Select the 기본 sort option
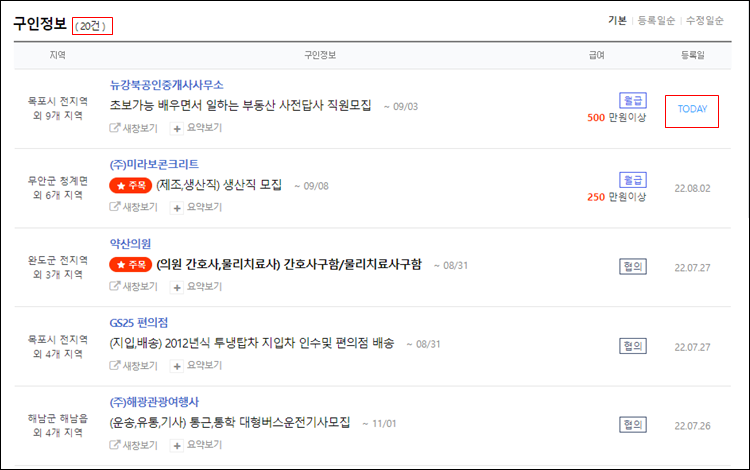This screenshot has width=750, height=470. pos(617,21)
